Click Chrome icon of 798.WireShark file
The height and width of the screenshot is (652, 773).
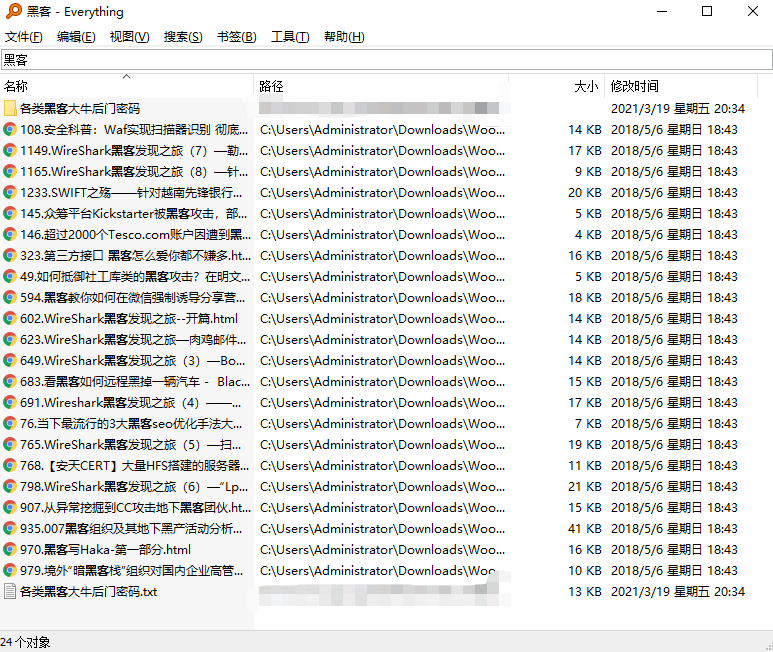pyautogui.click(x=9, y=486)
